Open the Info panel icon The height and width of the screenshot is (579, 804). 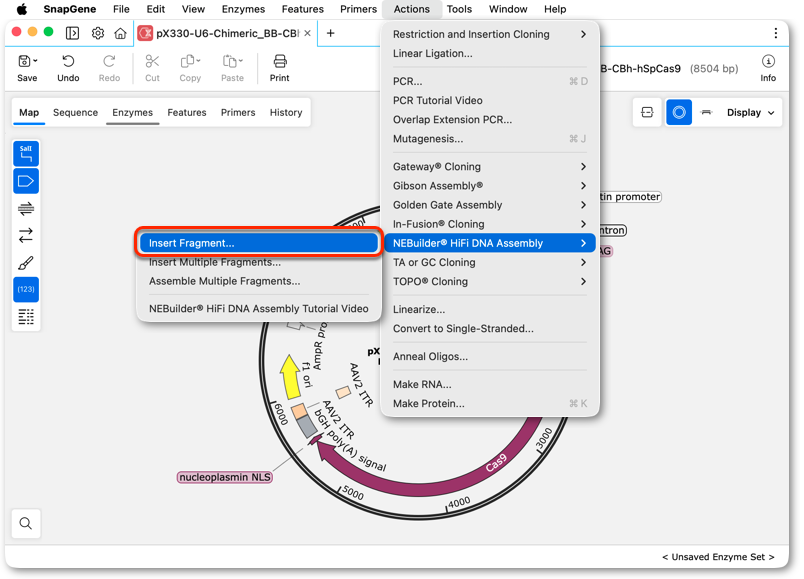tap(768, 62)
